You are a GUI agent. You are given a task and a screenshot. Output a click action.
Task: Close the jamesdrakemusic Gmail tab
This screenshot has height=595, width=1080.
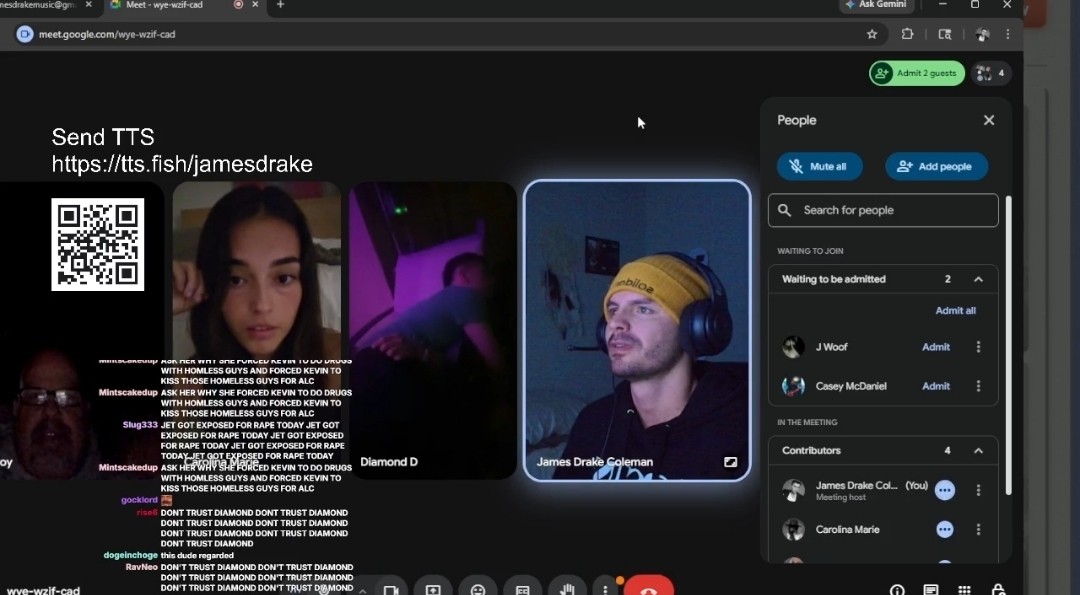(88, 5)
